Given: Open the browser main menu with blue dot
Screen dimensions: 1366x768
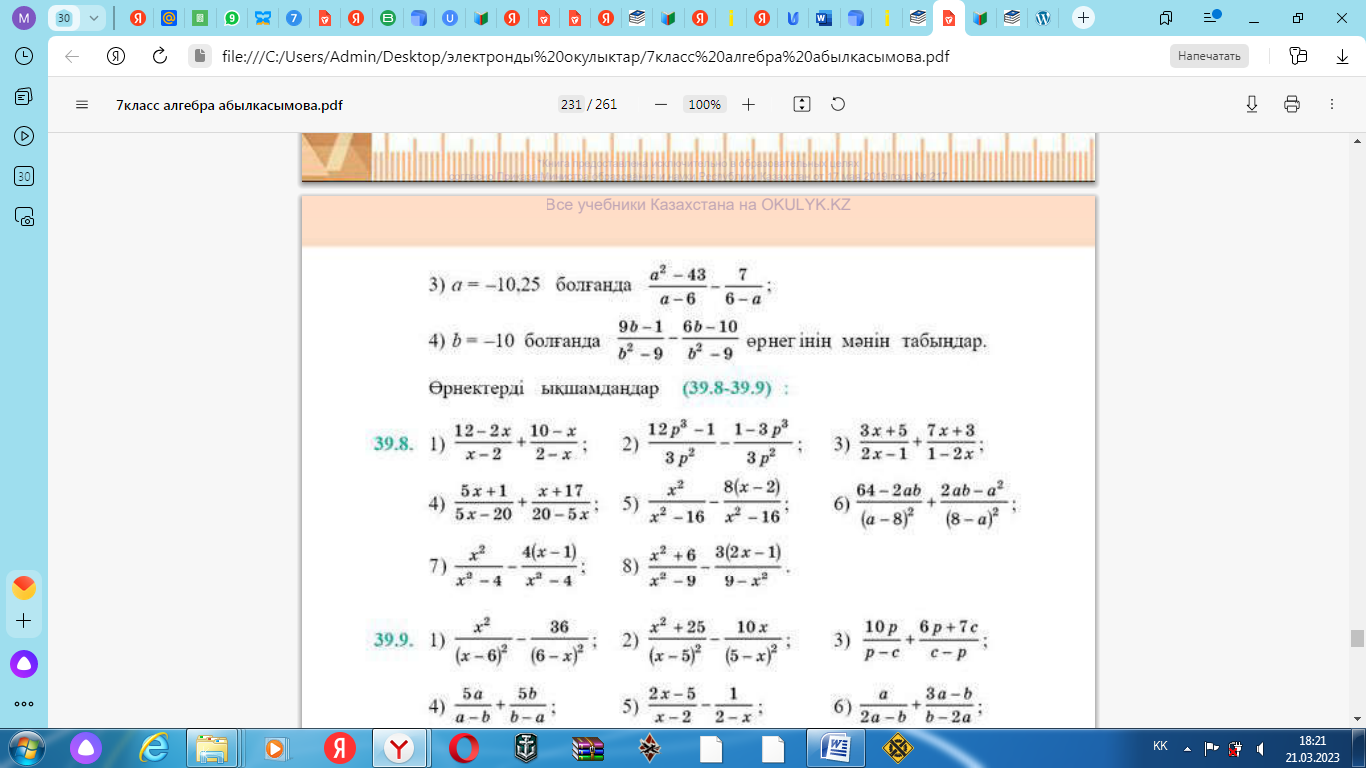Looking at the screenshot, I should point(1212,17).
